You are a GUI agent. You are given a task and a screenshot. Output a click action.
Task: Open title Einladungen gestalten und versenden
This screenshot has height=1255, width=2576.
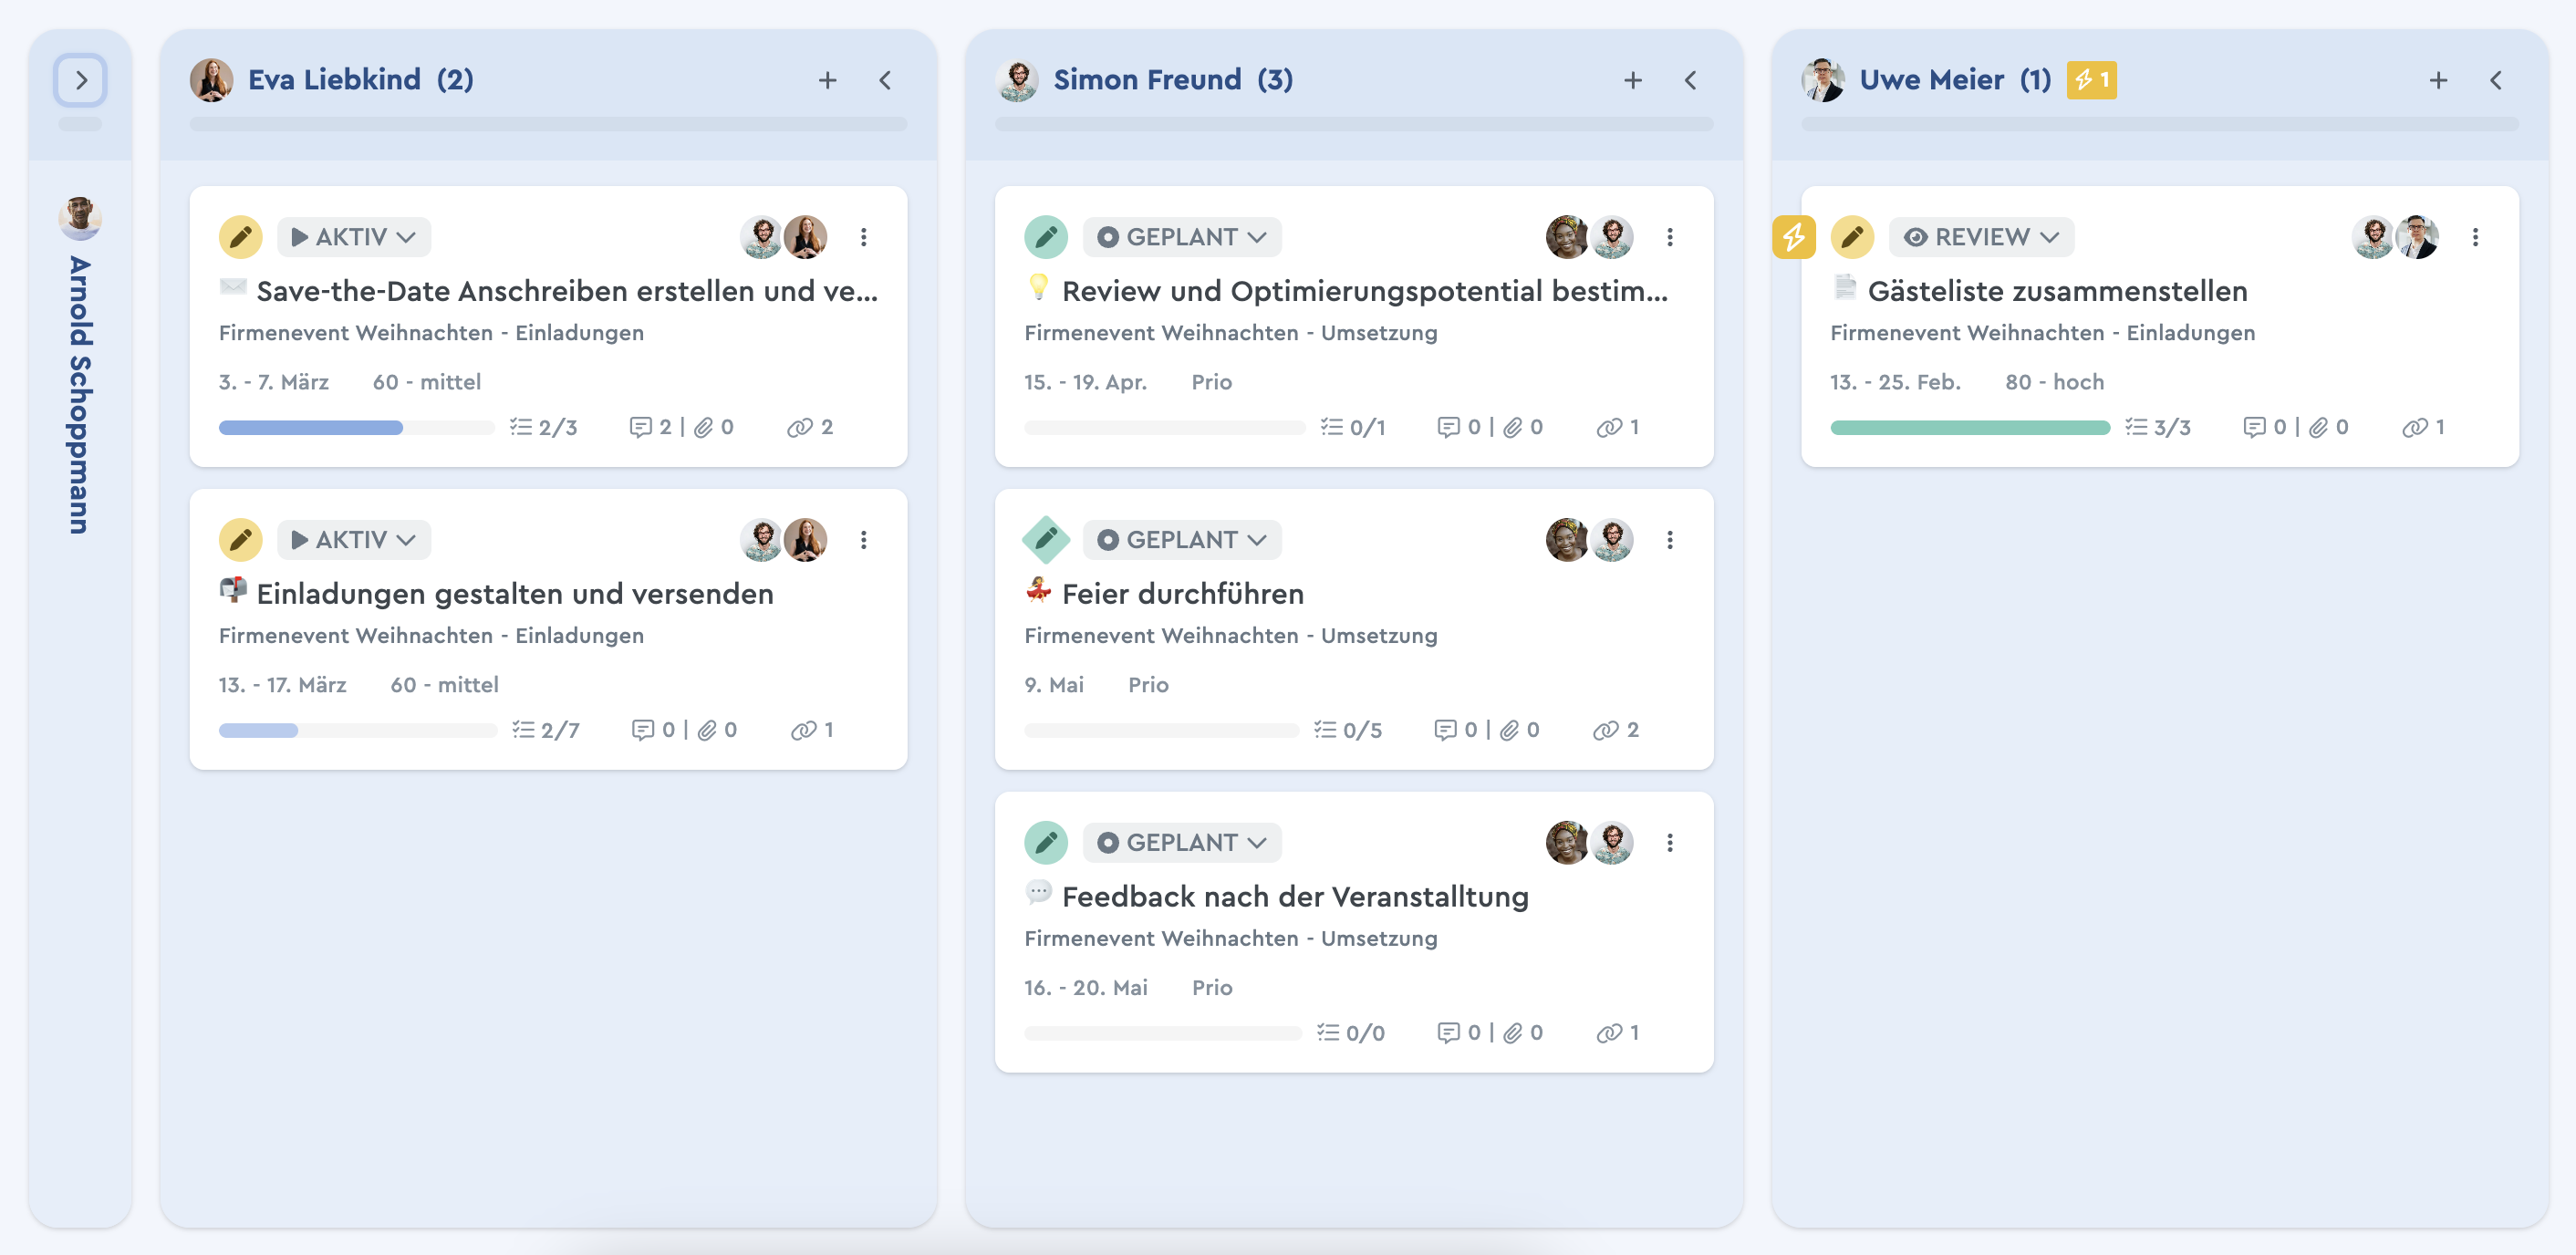pyautogui.click(x=515, y=594)
